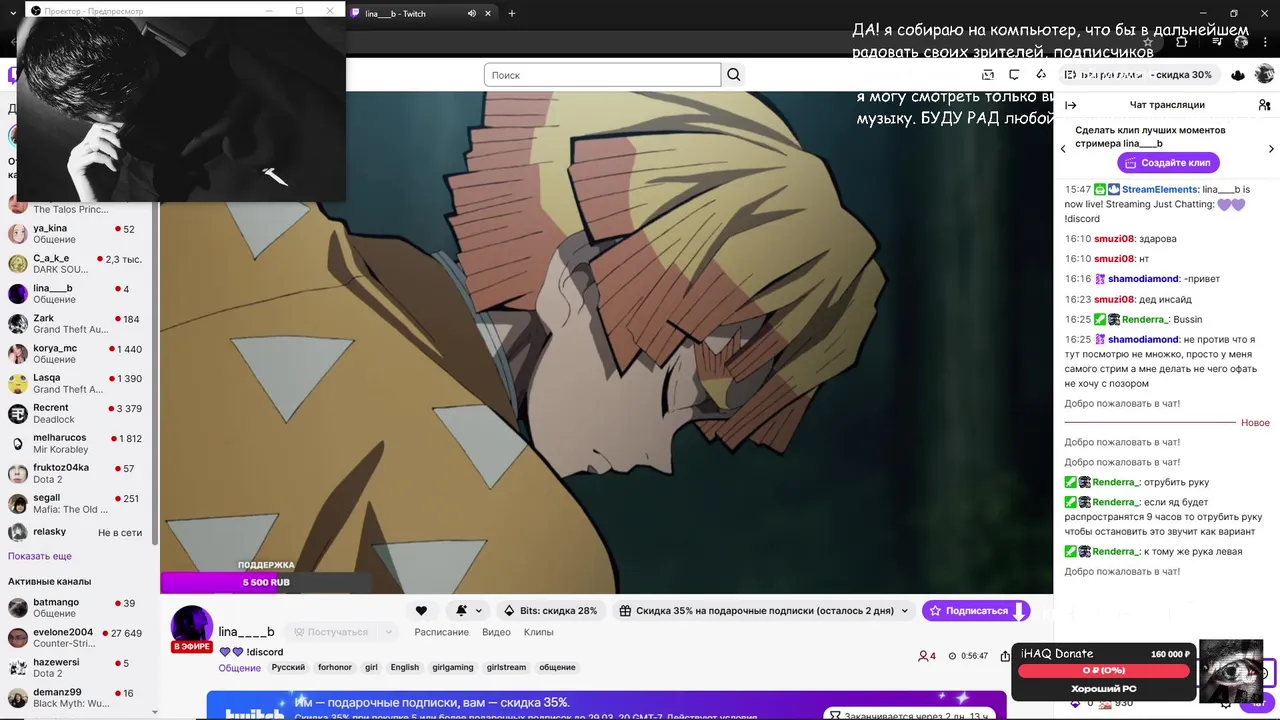
Task: Click the Общение category link
Action: [x=240, y=668]
